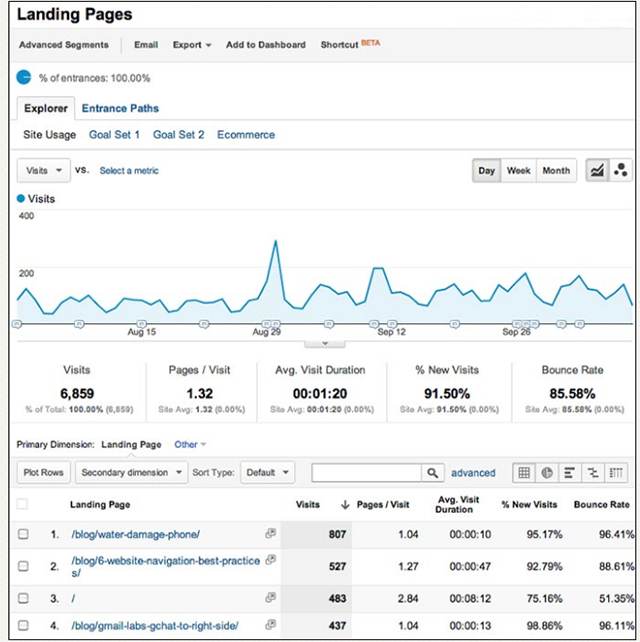Image resolution: width=640 pixels, height=642 pixels.
Task: Click the search magnifier button
Action: 433,473
